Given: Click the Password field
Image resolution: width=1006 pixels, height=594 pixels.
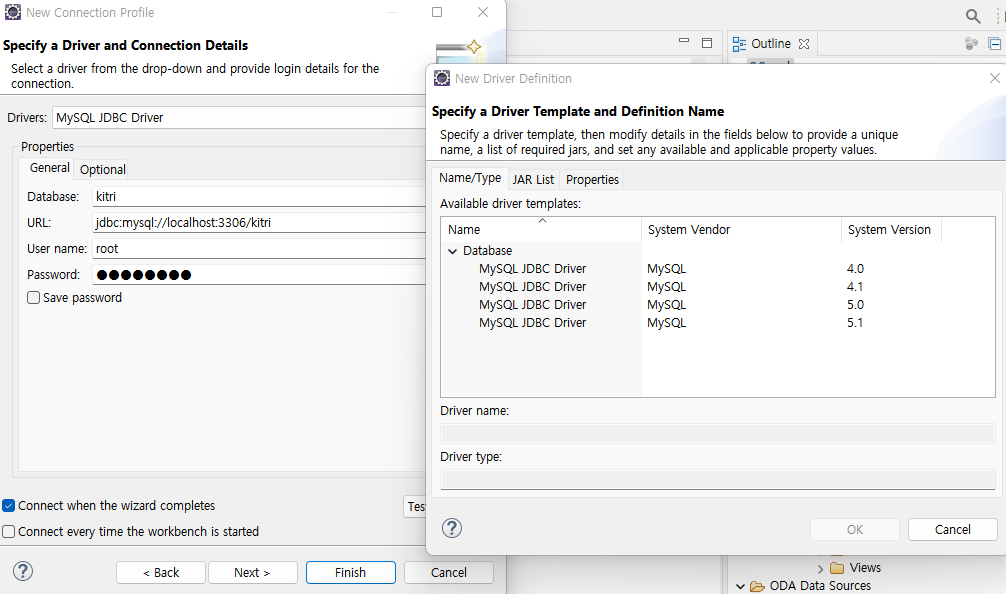Looking at the screenshot, I should point(259,275).
